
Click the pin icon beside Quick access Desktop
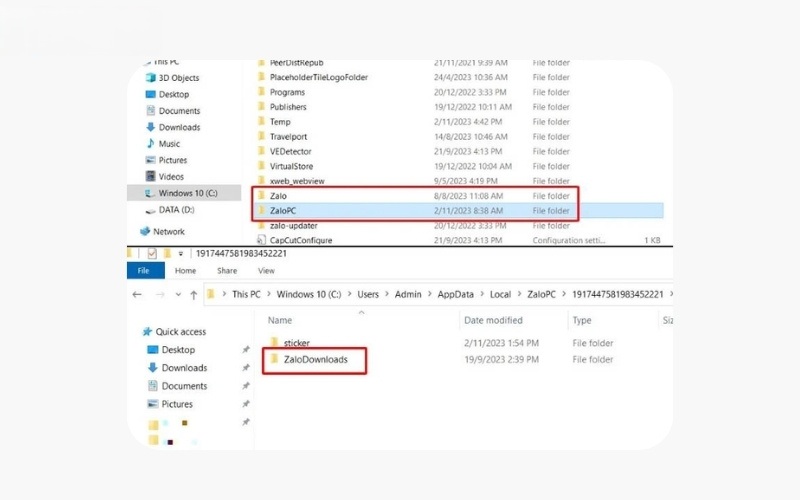pos(246,349)
